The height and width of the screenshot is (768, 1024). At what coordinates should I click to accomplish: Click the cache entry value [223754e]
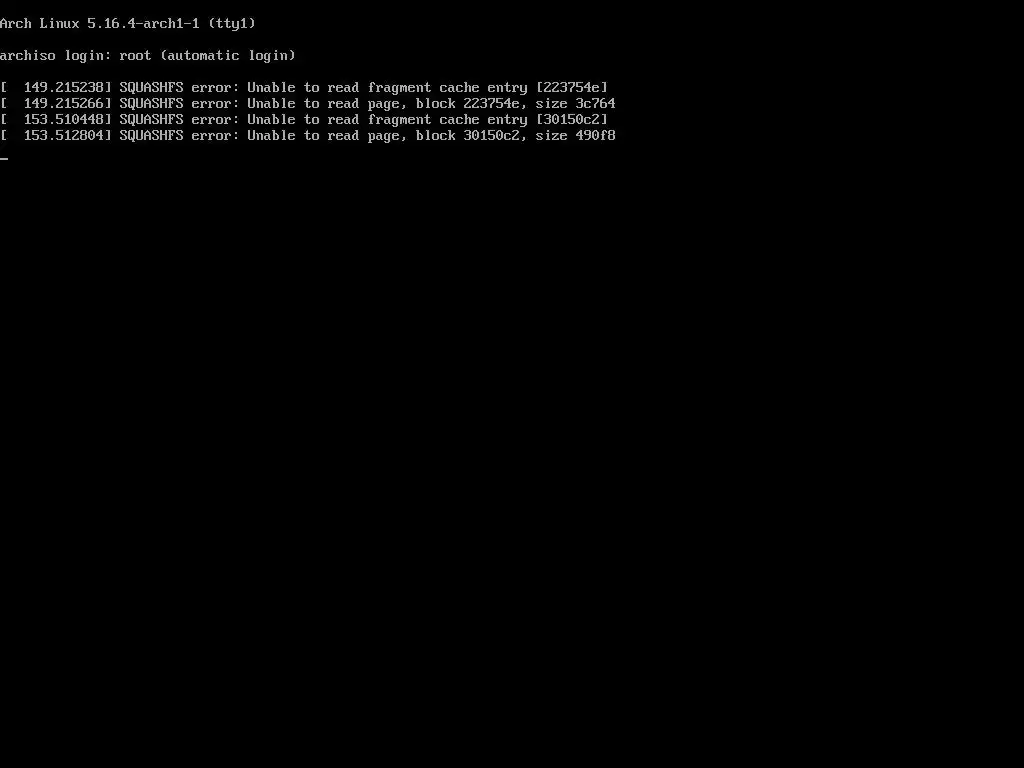pos(571,88)
